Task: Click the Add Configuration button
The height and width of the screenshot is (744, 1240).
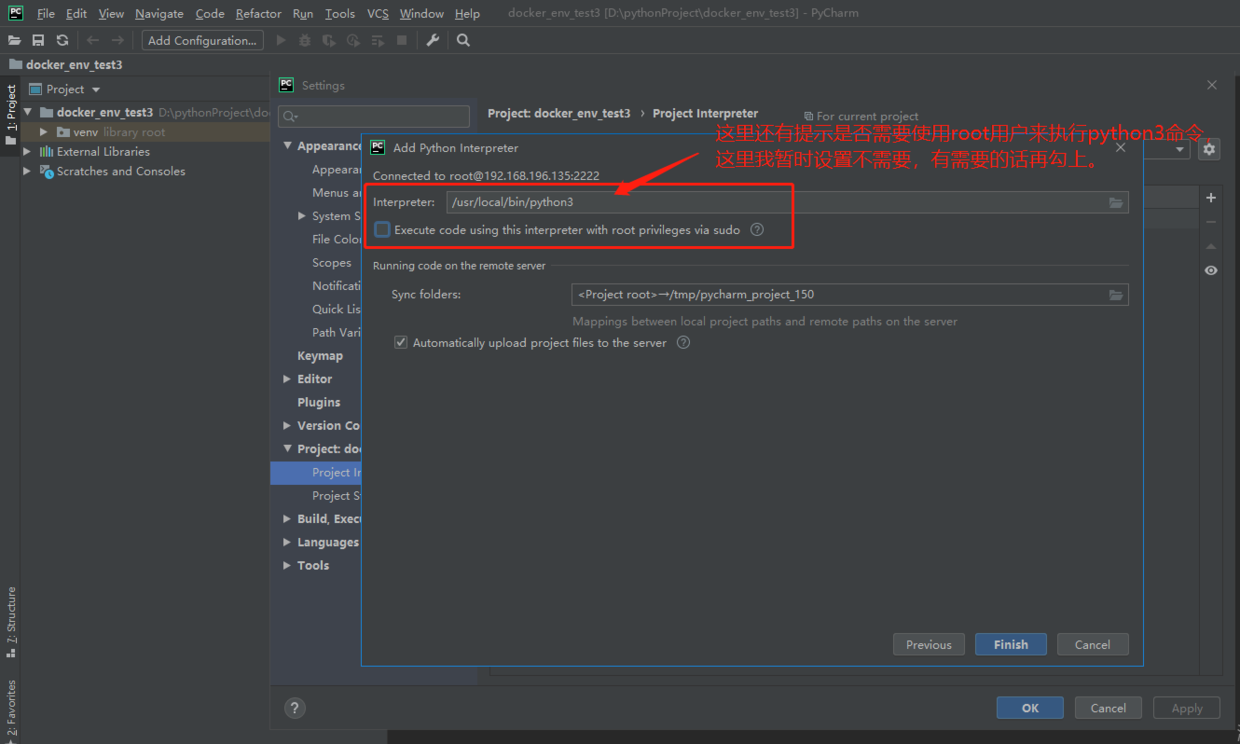Action: tap(203, 40)
